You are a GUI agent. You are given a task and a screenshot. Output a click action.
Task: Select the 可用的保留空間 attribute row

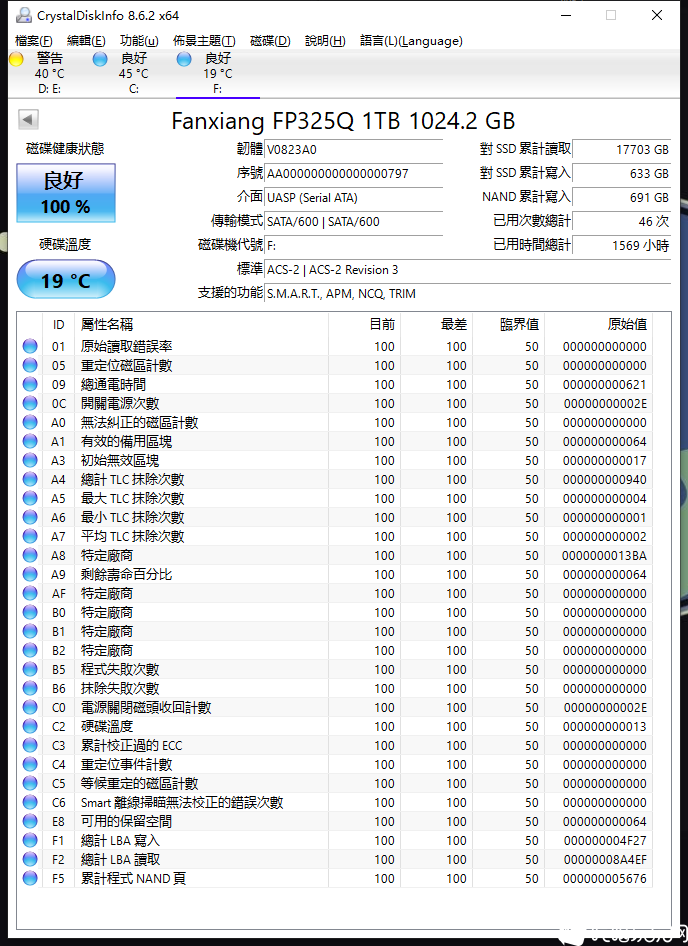pos(336,821)
